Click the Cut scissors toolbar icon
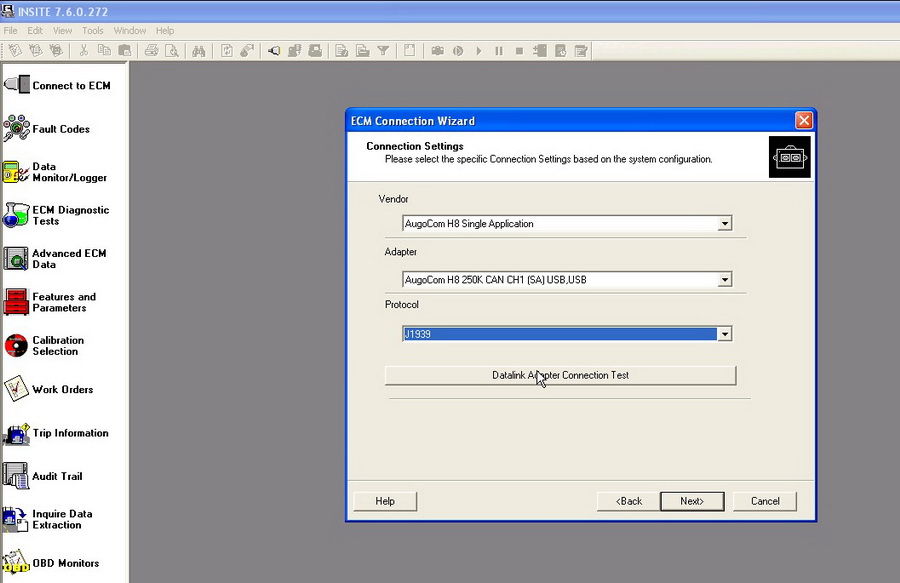 (x=84, y=50)
